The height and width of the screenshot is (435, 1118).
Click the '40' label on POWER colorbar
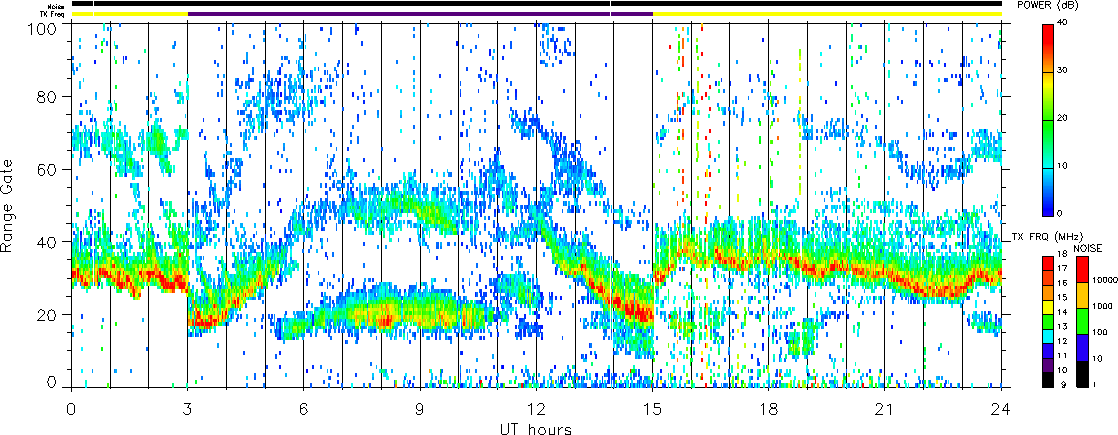(1064, 23)
